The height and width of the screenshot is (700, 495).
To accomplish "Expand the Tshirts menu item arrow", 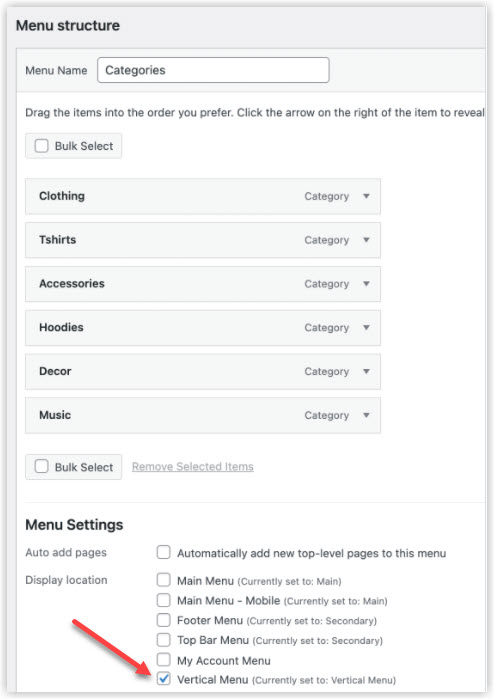I will coord(366,240).
